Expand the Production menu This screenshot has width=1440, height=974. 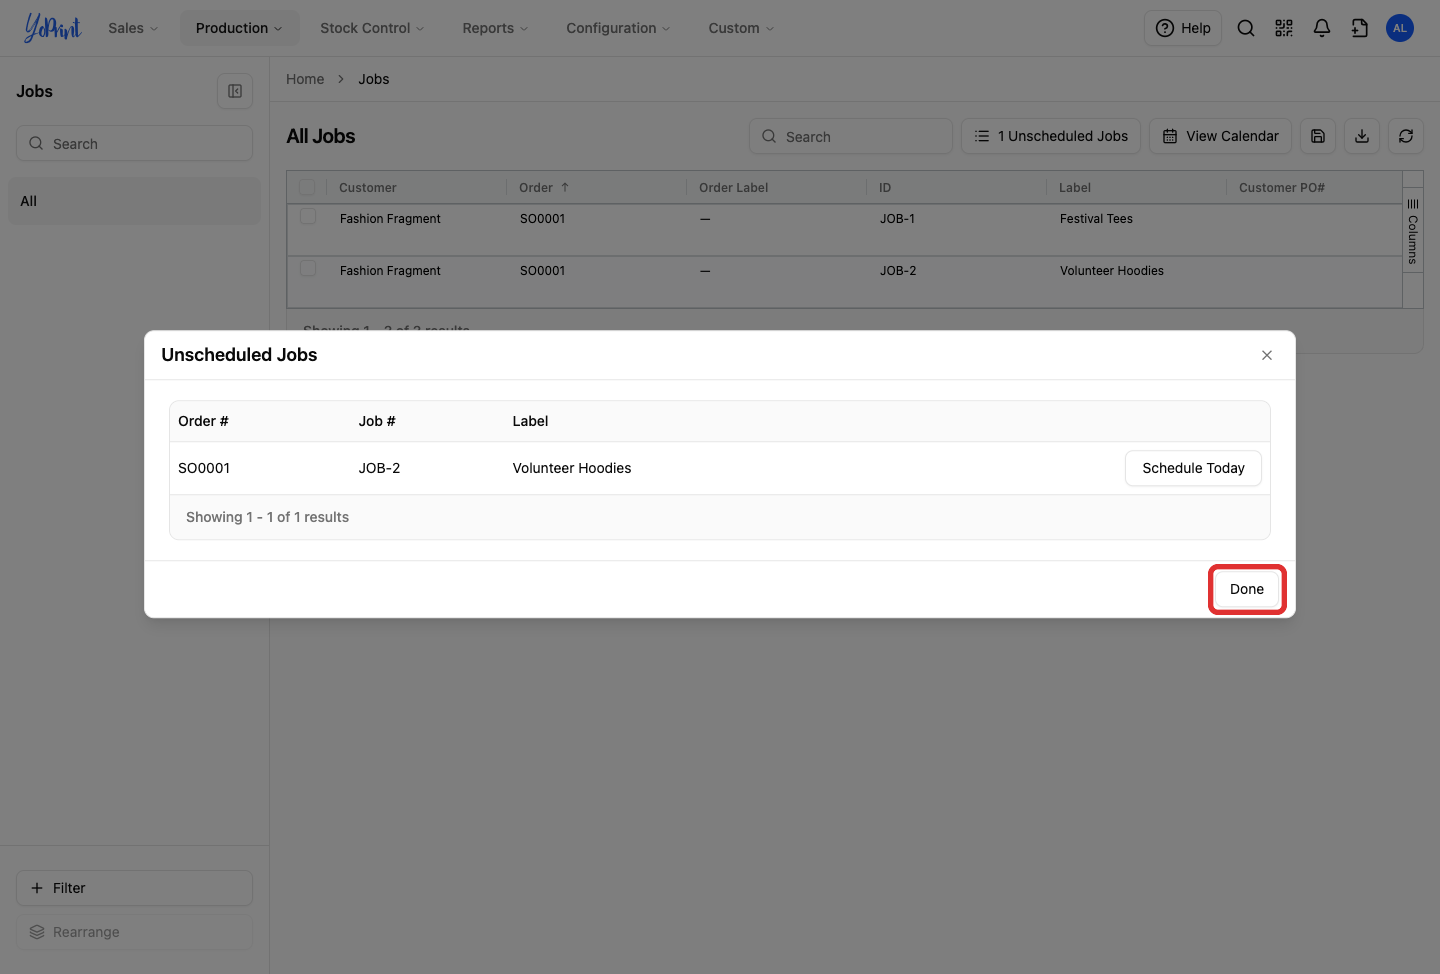[x=239, y=28]
